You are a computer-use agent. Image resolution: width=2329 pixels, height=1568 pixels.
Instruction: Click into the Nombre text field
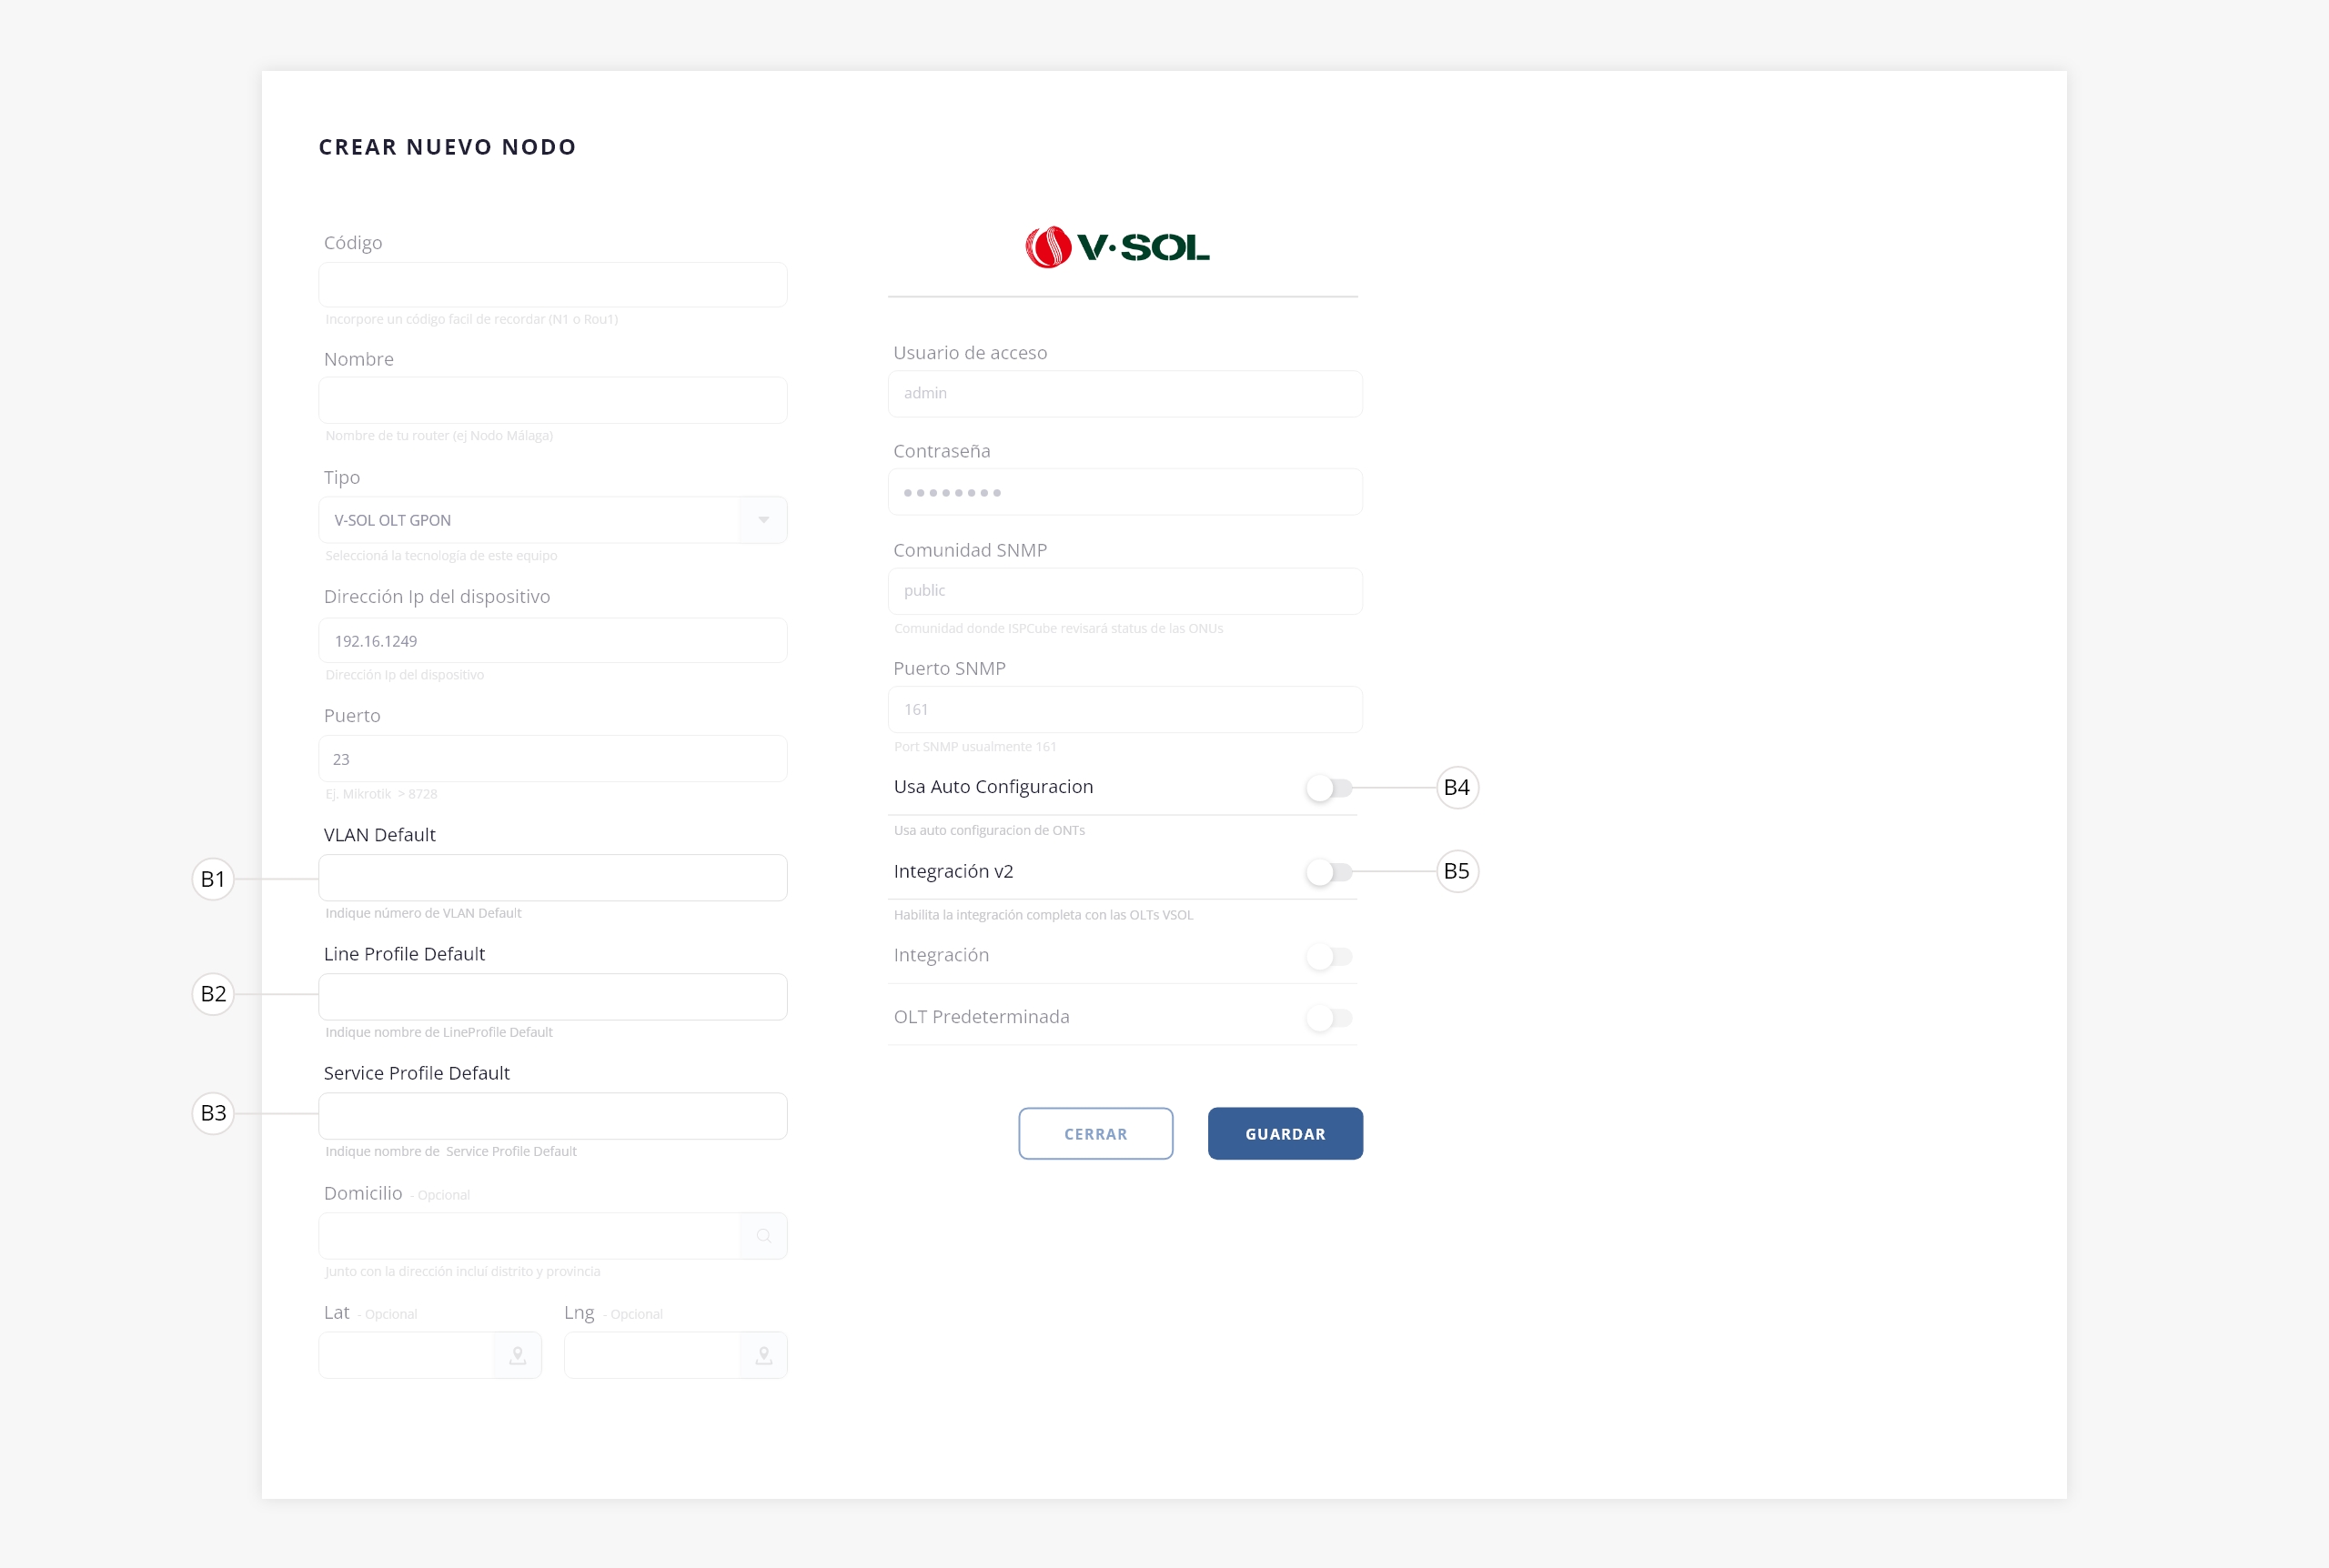[x=552, y=400]
